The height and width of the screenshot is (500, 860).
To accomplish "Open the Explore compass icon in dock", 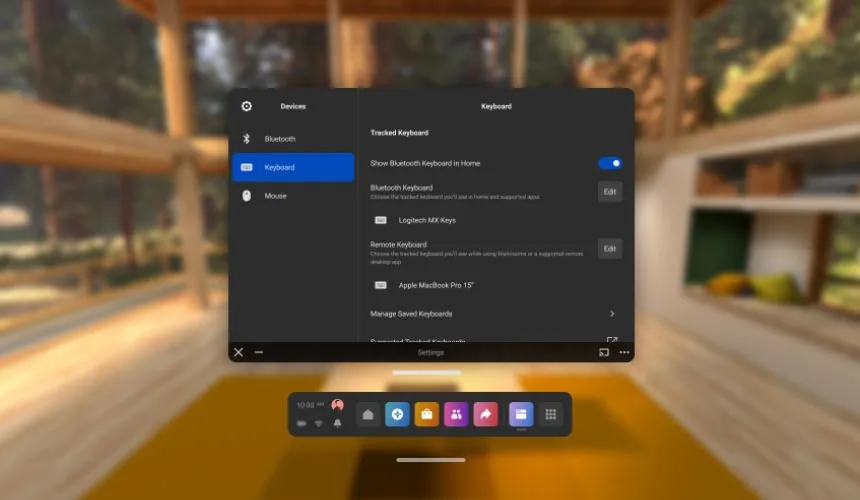I will (x=398, y=414).
